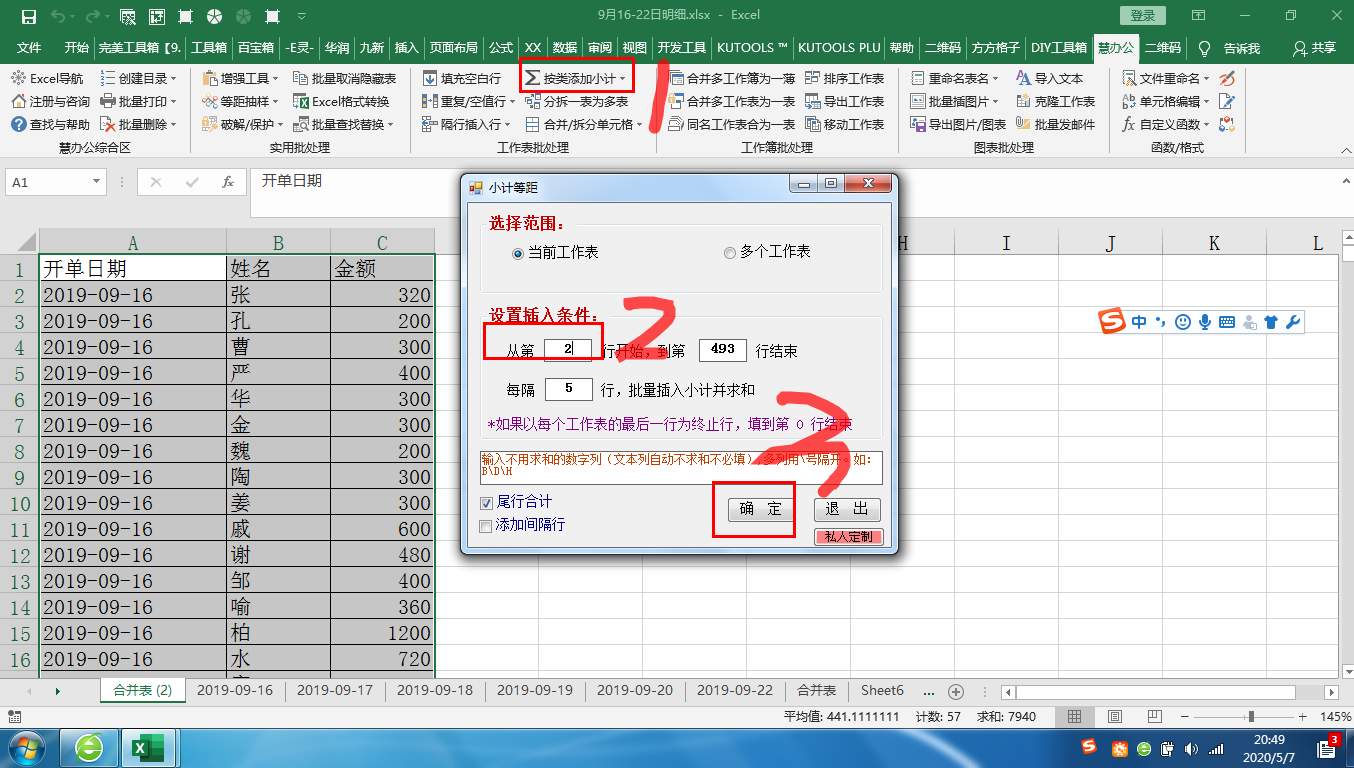Expand 破解/保护 dropdown
The image size is (1354, 768).
(x=281, y=124)
